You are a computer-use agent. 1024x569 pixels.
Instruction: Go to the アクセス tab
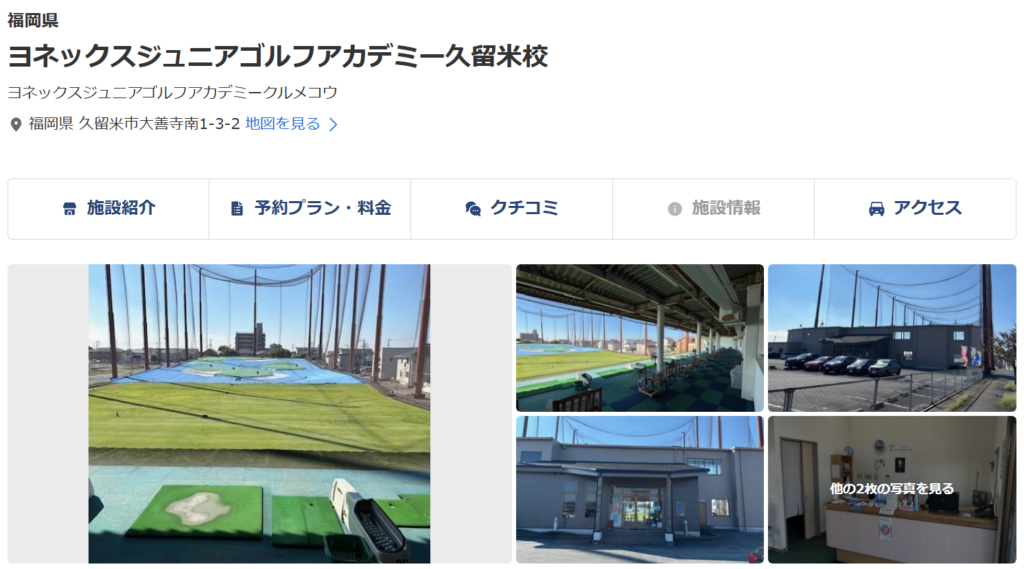(x=916, y=209)
